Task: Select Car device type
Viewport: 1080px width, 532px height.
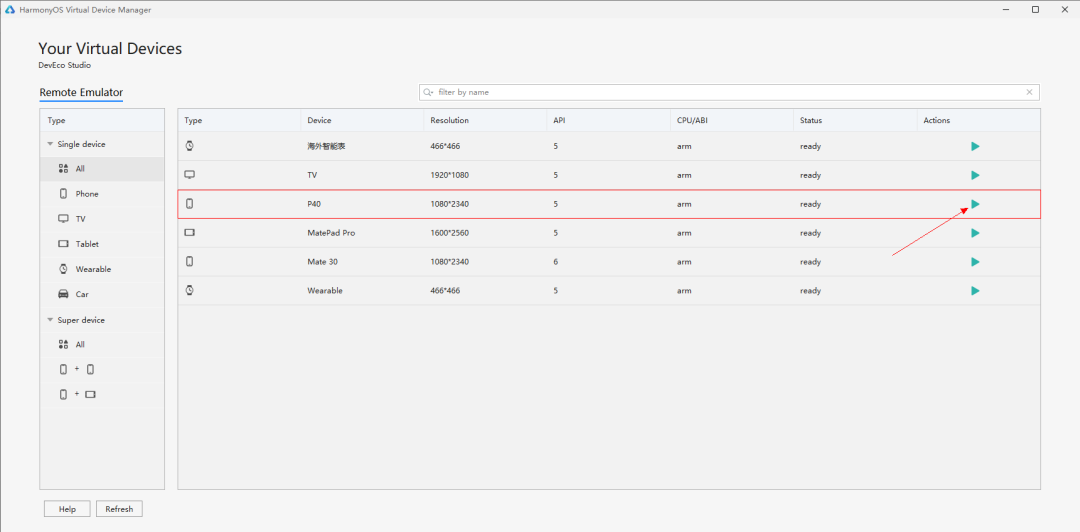Action: click(81, 294)
